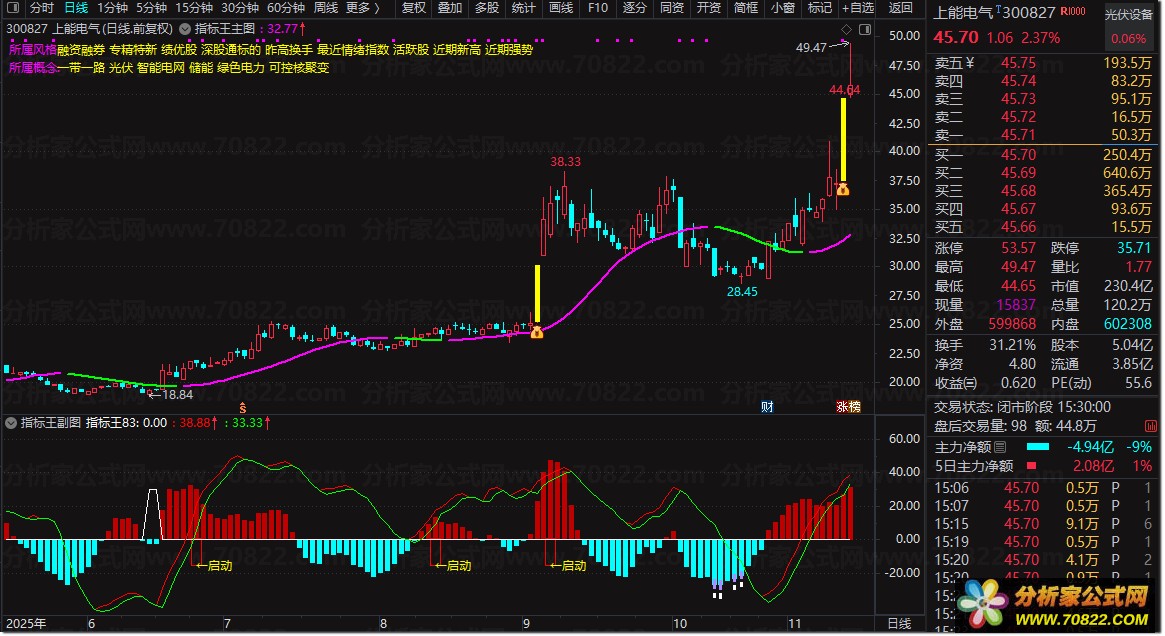Click month 9 marker on timeline
This screenshot has width=1165, height=636.
point(527,624)
